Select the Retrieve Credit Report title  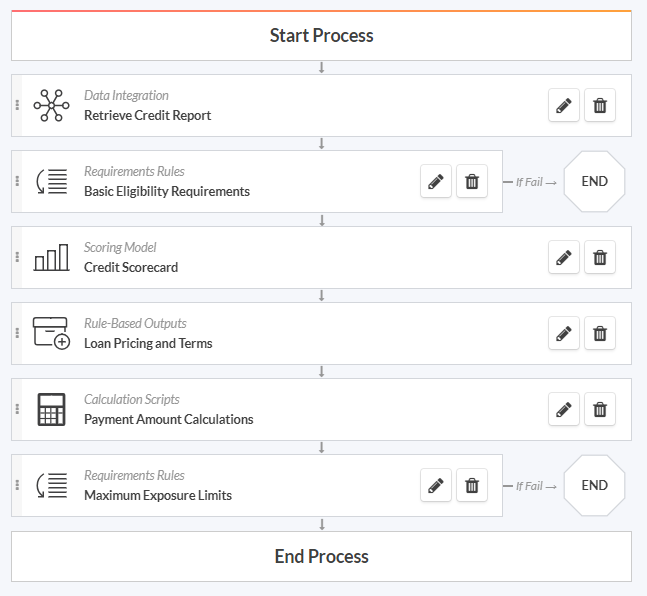(147, 115)
